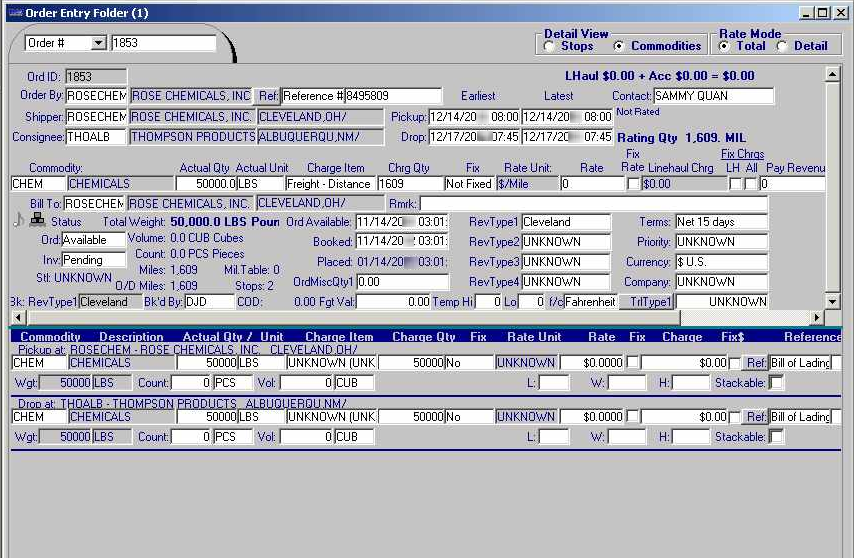Click the Pickup row Count field
The image size is (854, 558).
[x=191, y=383]
